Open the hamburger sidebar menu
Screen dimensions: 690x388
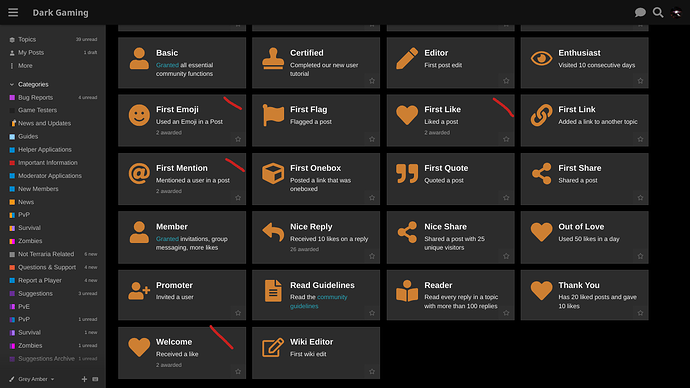[13, 12]
